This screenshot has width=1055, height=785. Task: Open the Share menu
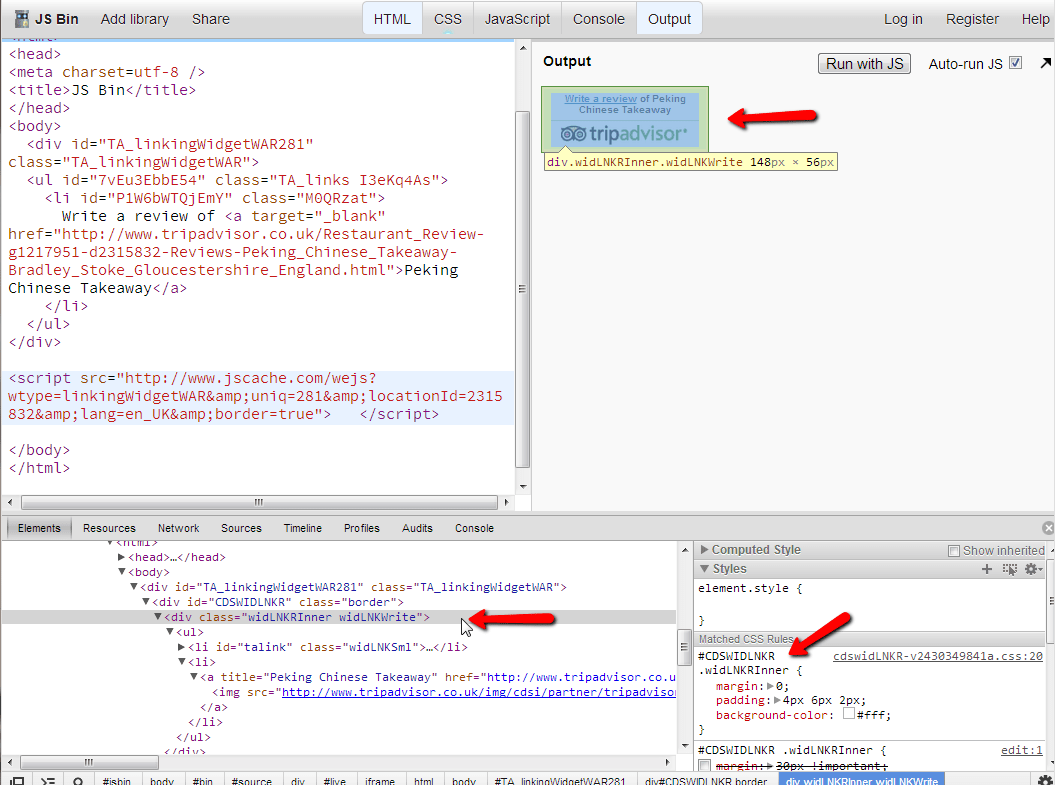pos(211,19)
